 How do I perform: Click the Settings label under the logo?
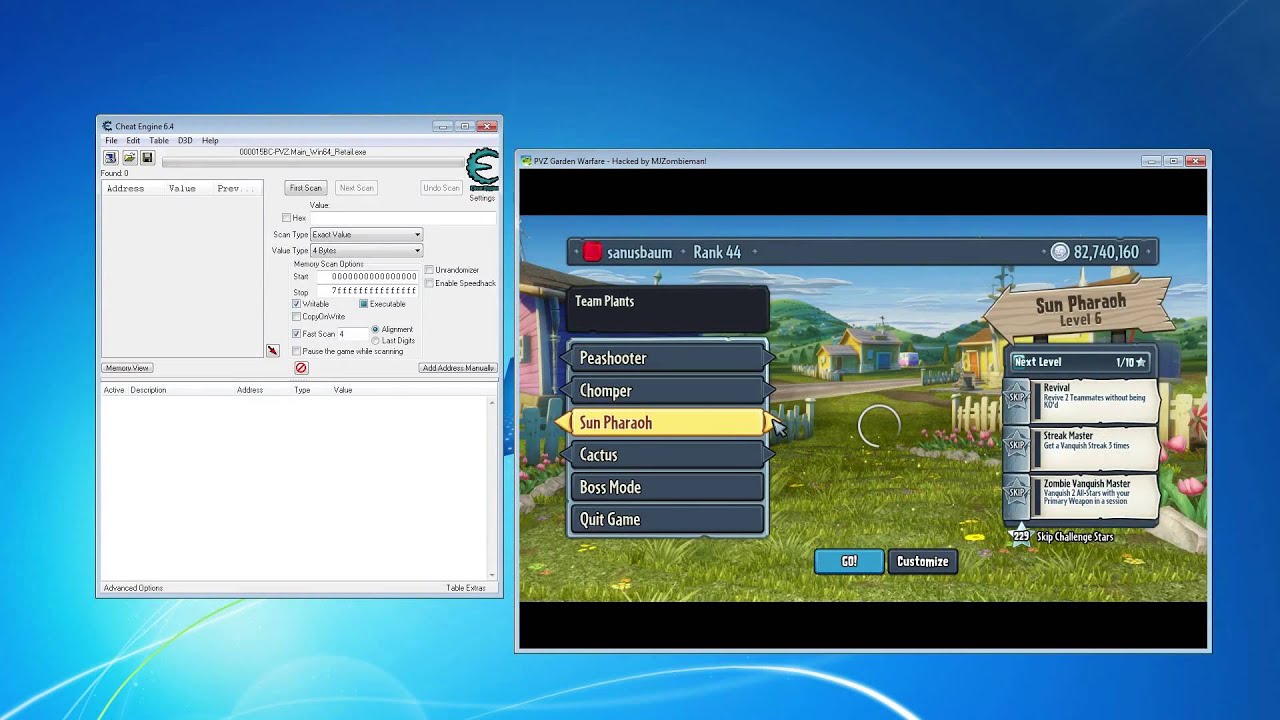(482, 198)
